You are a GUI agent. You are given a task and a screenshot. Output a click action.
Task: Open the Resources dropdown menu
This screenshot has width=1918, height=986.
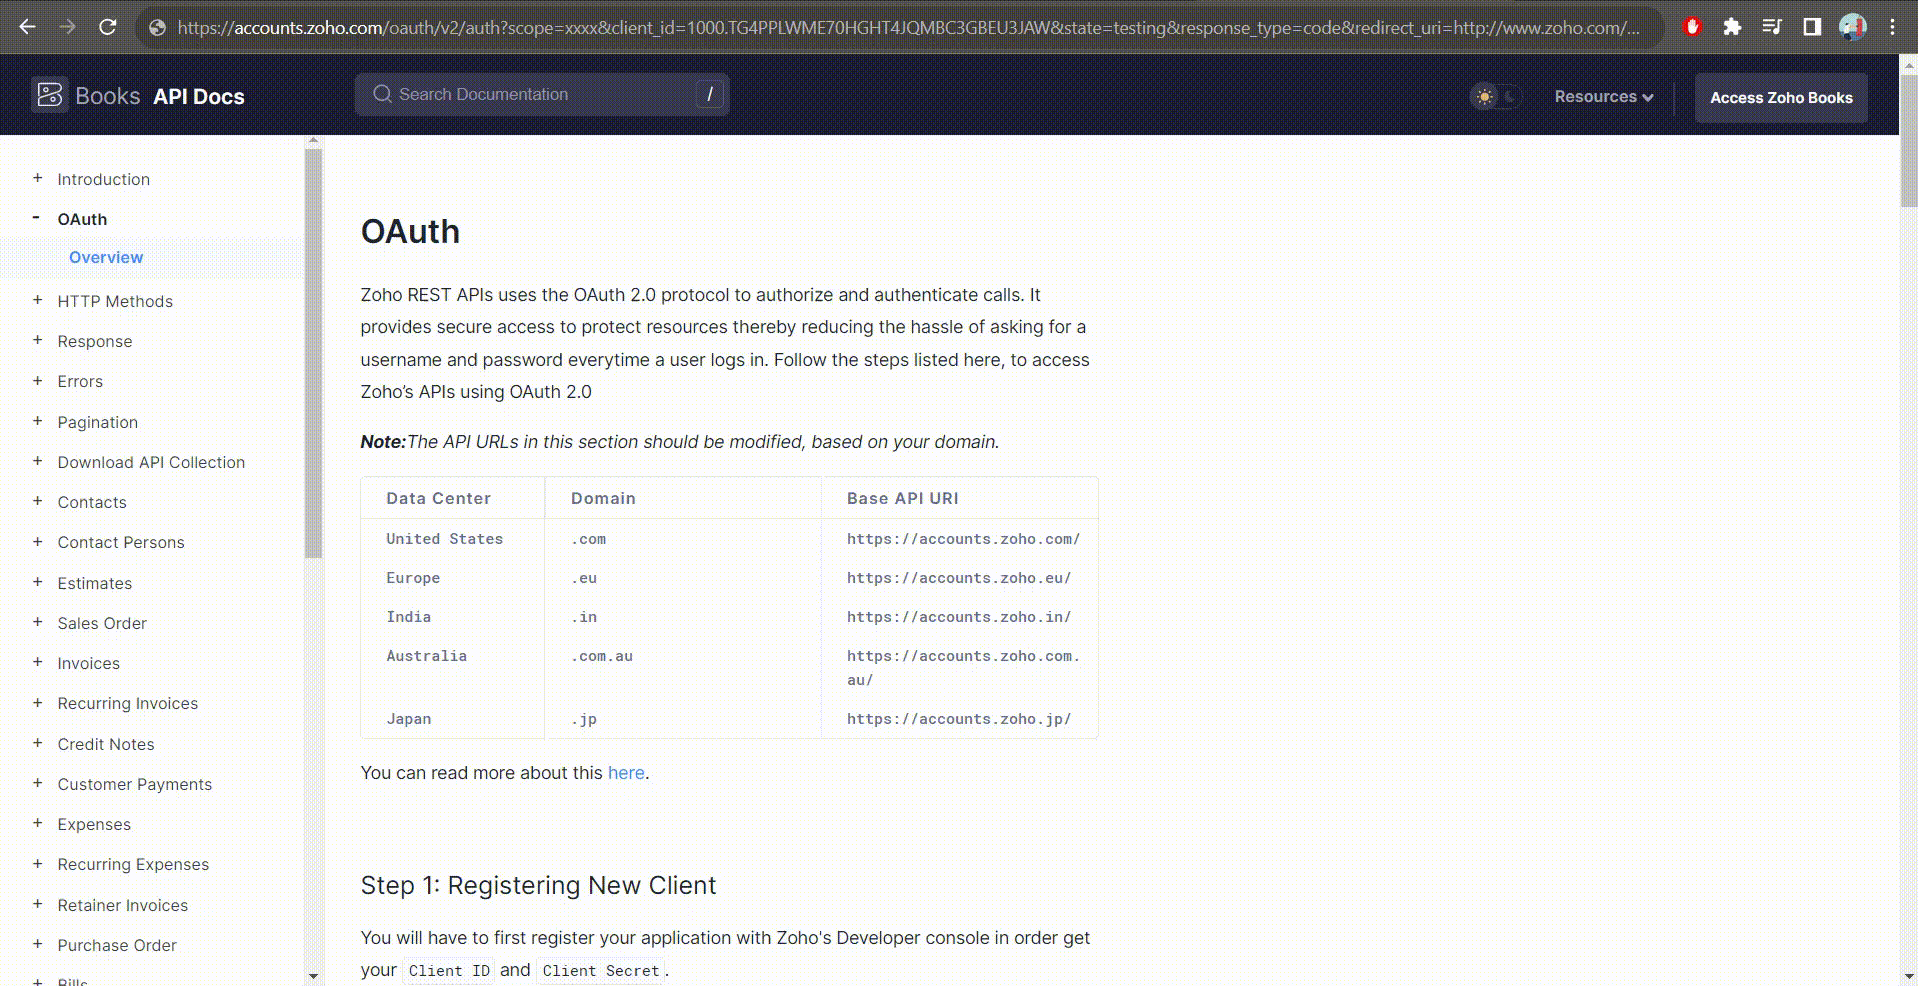click(1603, 97)
